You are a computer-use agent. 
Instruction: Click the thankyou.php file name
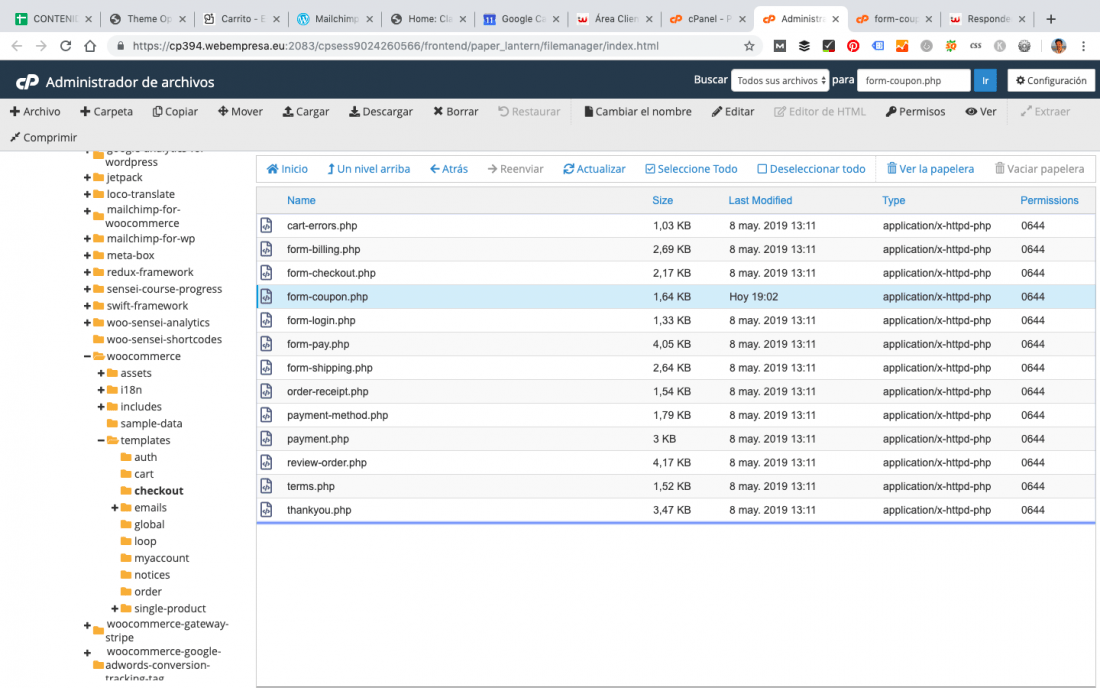coord(319,510)
